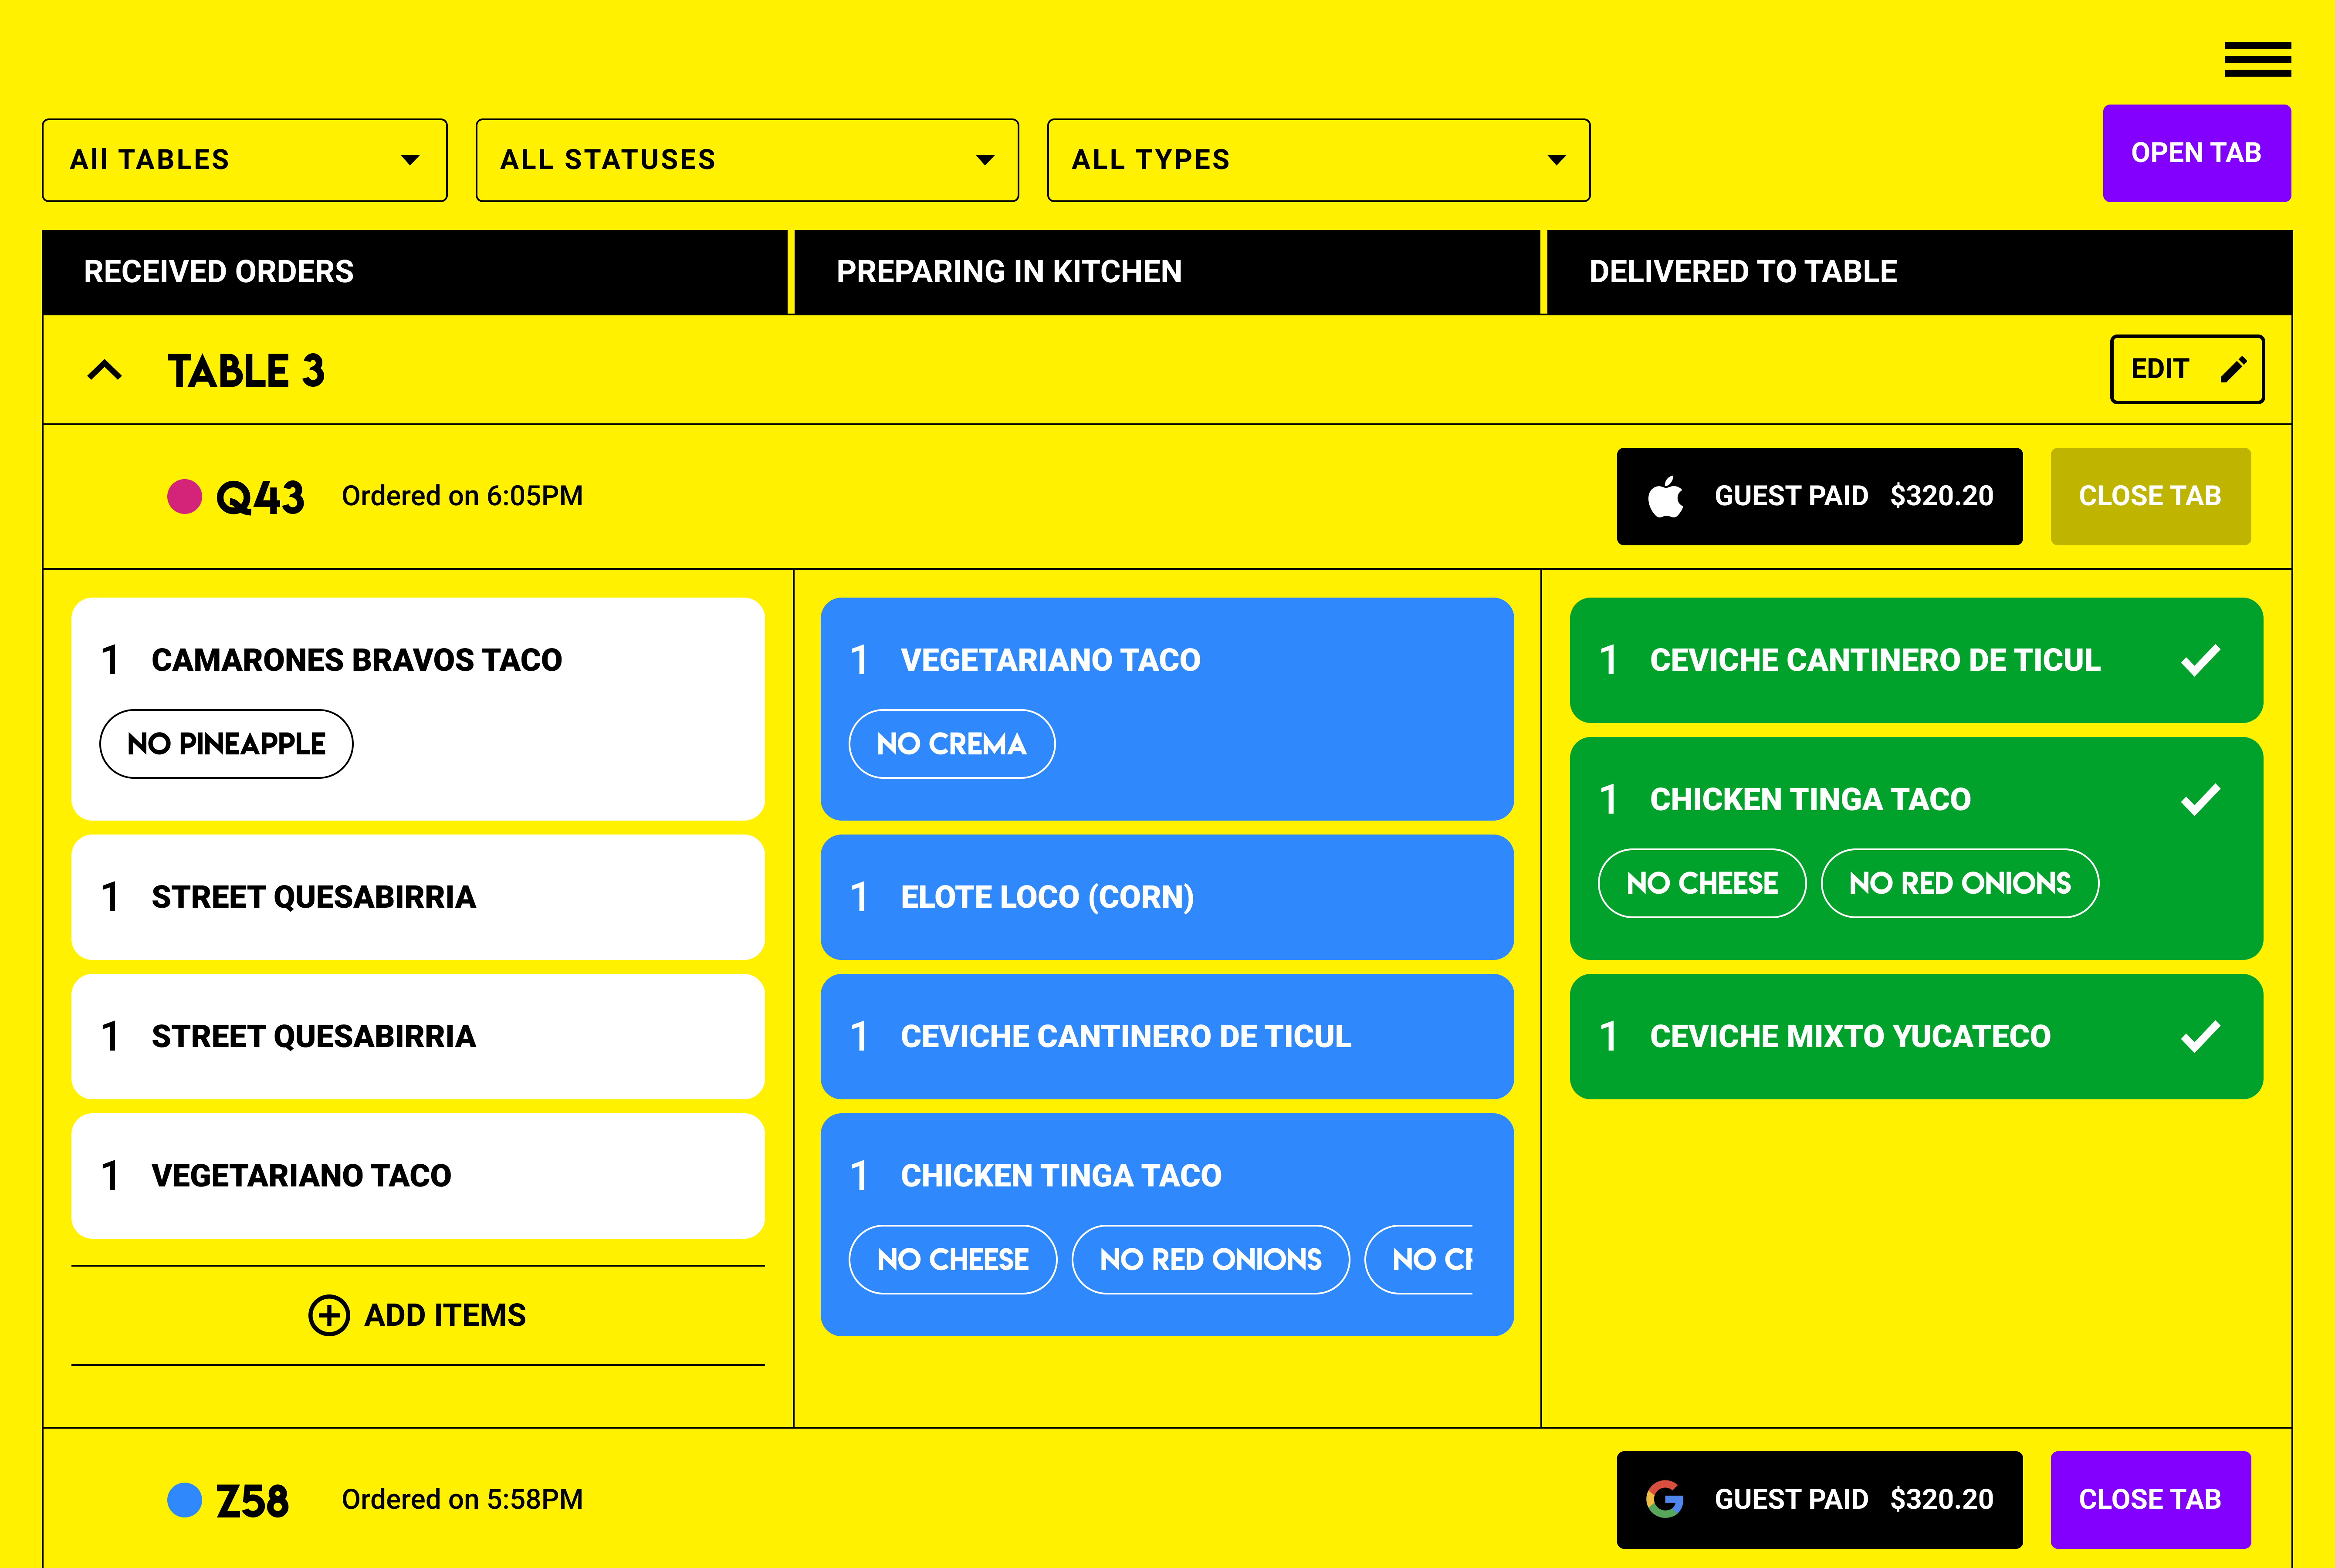Screen dimensions: 2335x1568
Task: Select the second Street Quesabirria card
Action: point(418,1036)
